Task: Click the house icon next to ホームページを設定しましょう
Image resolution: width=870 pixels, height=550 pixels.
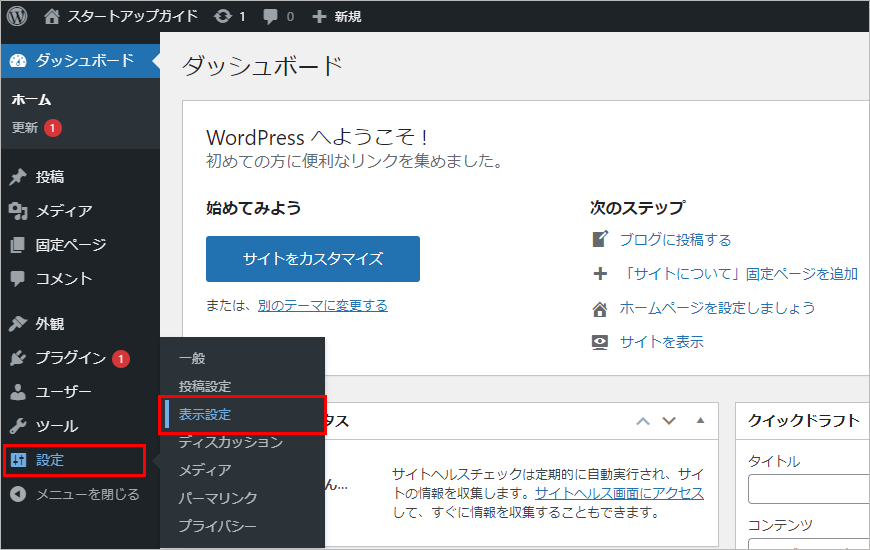Action: click(x=600, y=309)
